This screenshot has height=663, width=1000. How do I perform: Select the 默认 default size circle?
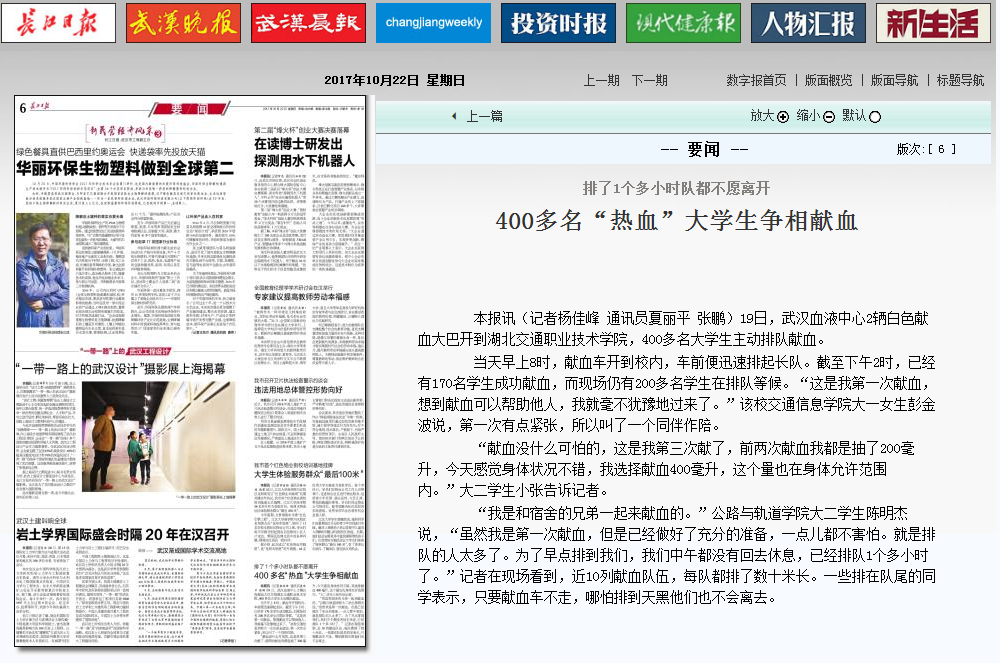coord(875,116)
